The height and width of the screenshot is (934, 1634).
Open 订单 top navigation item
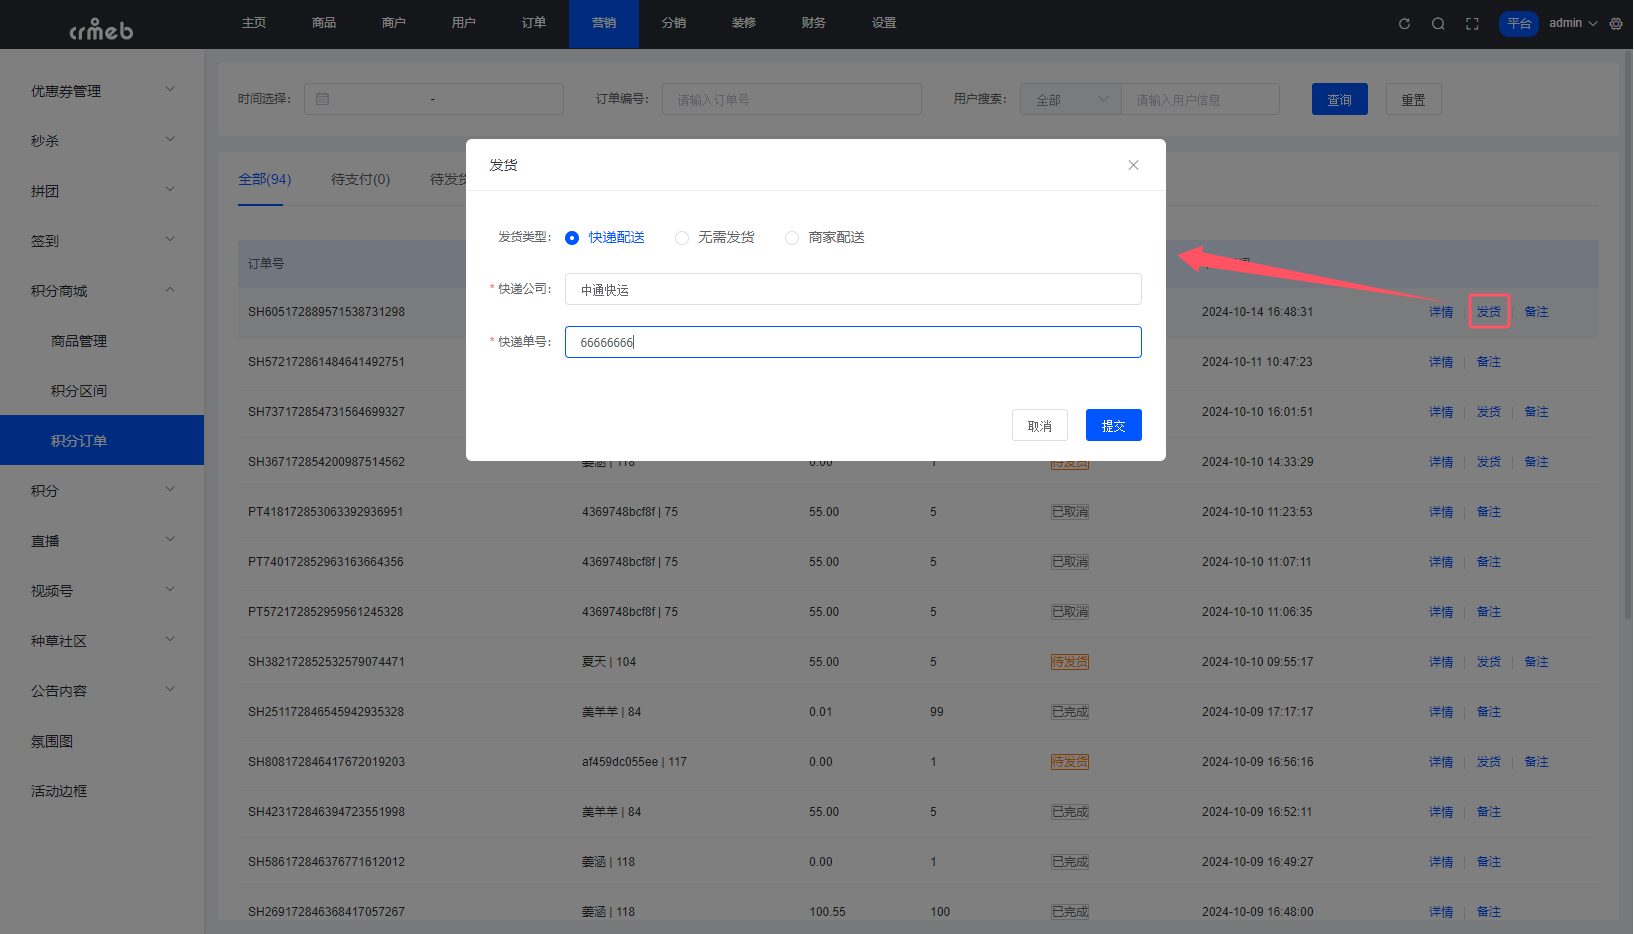coord(534,23)
